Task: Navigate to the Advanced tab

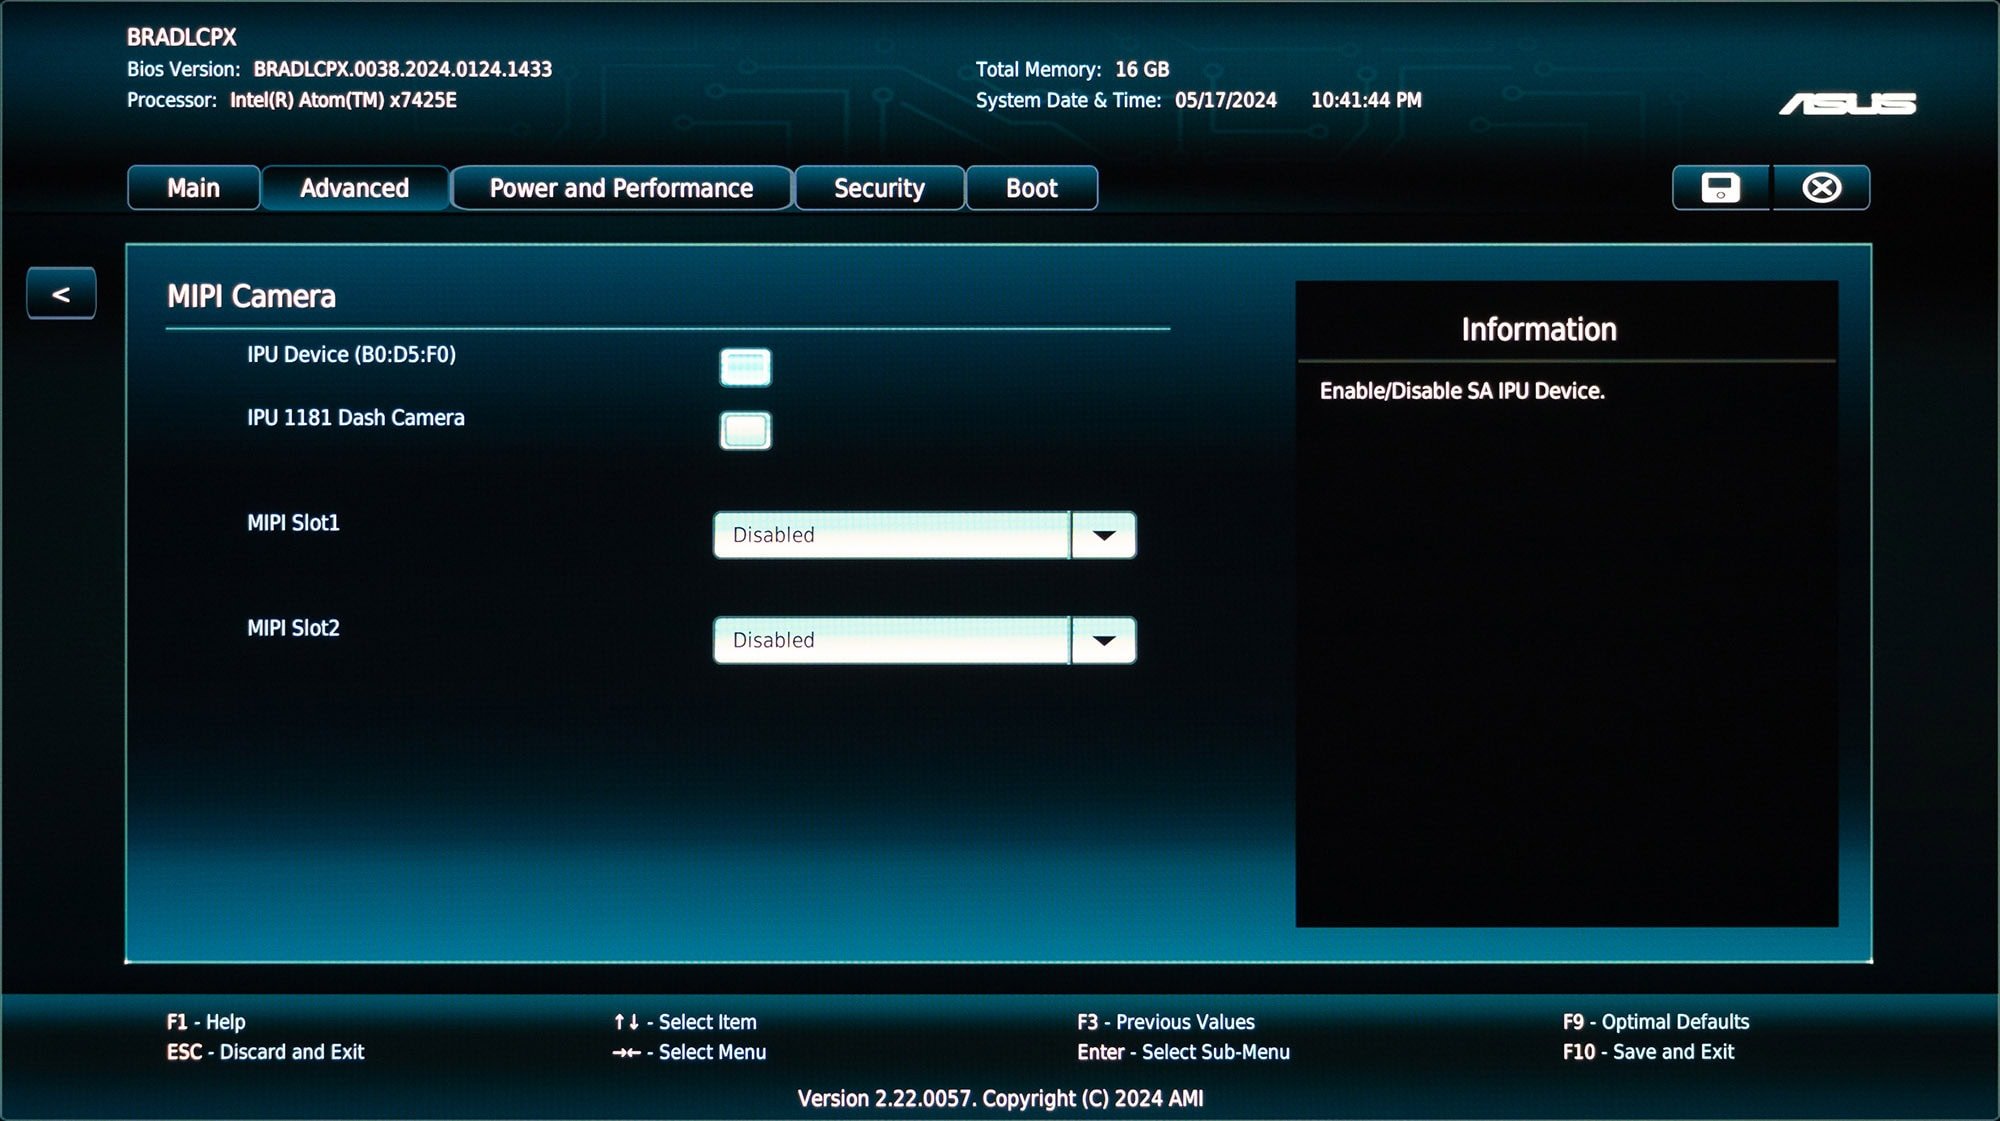Action: pos(353,187)
